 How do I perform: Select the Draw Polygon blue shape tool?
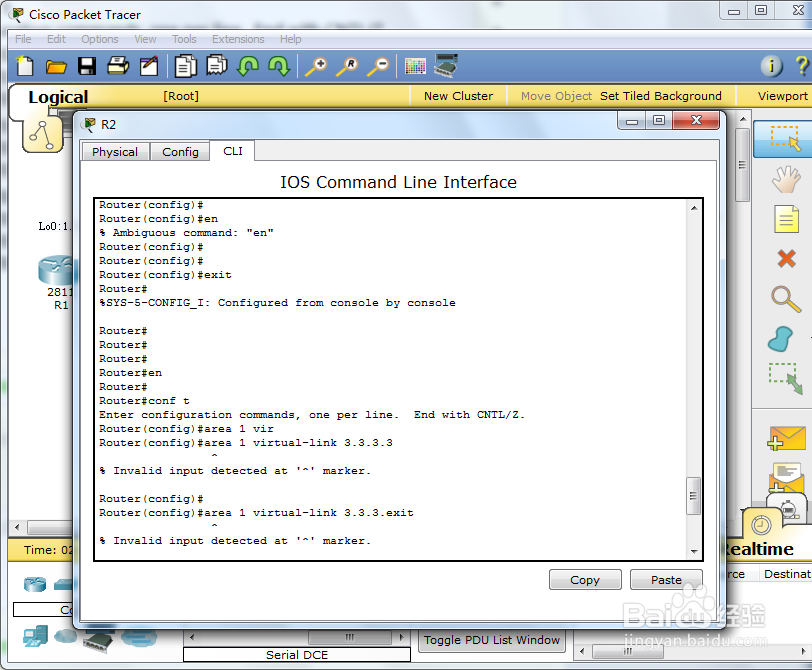[781, 339]
